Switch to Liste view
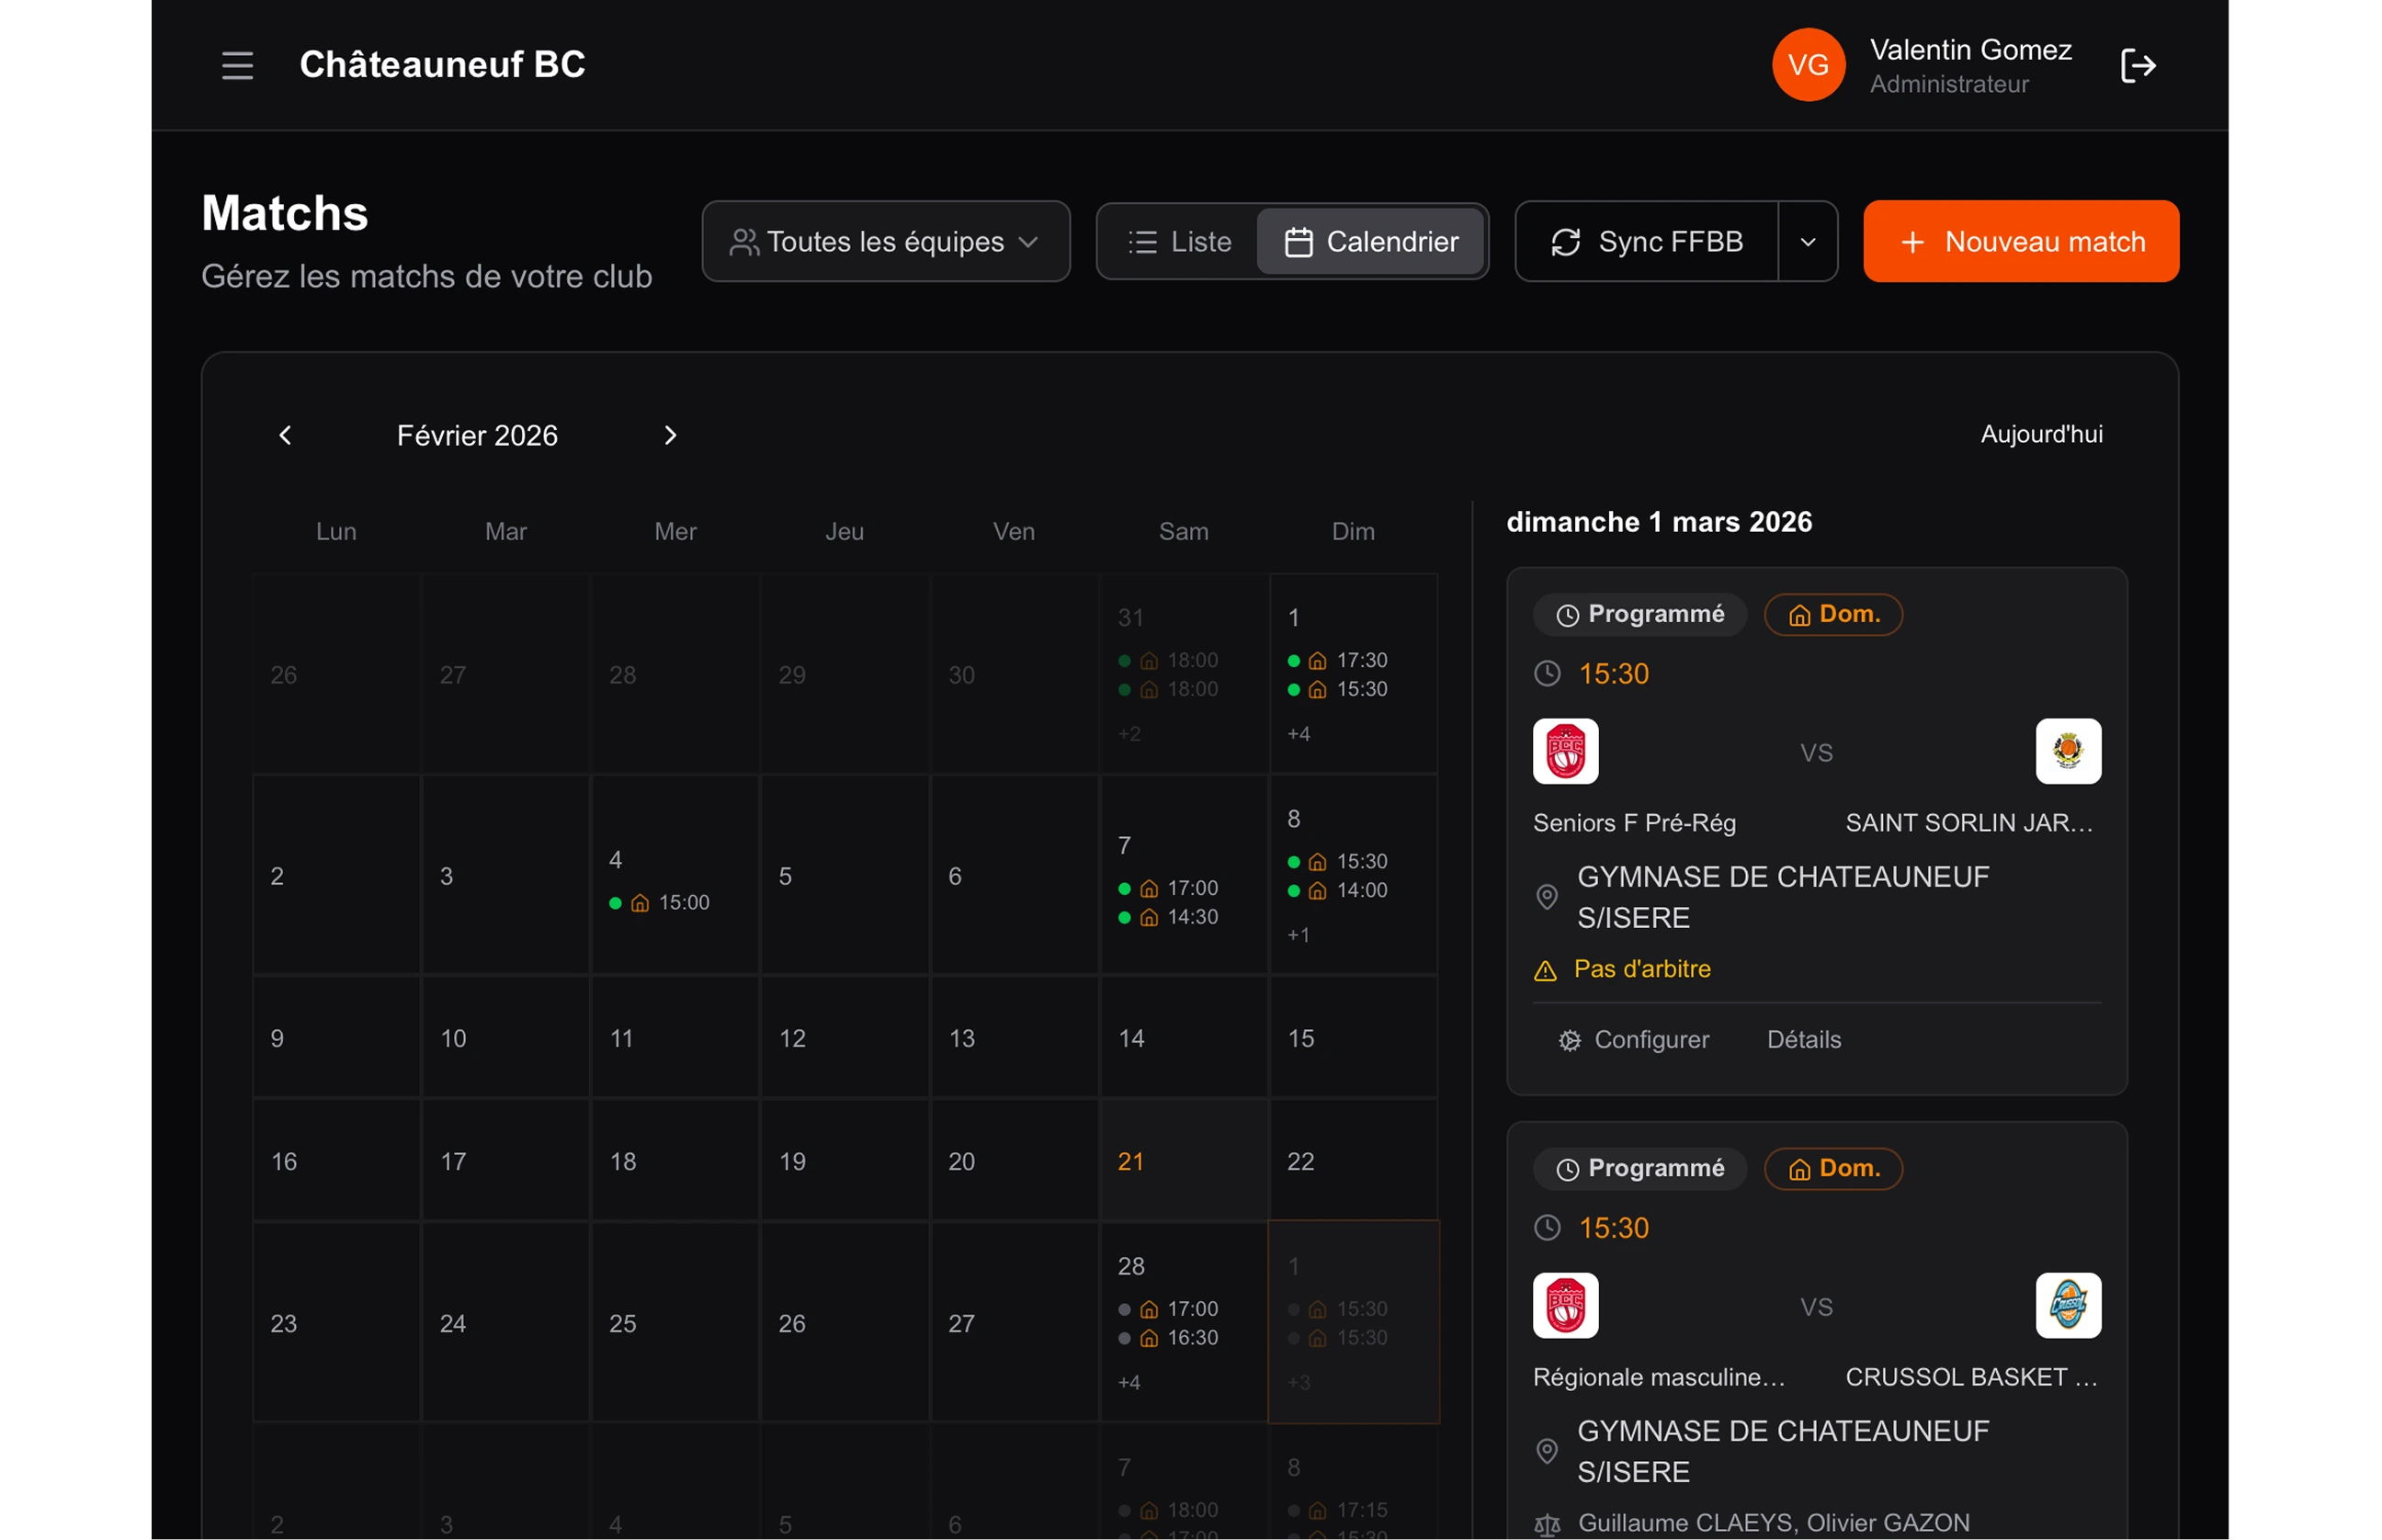 pos(1180,242)
